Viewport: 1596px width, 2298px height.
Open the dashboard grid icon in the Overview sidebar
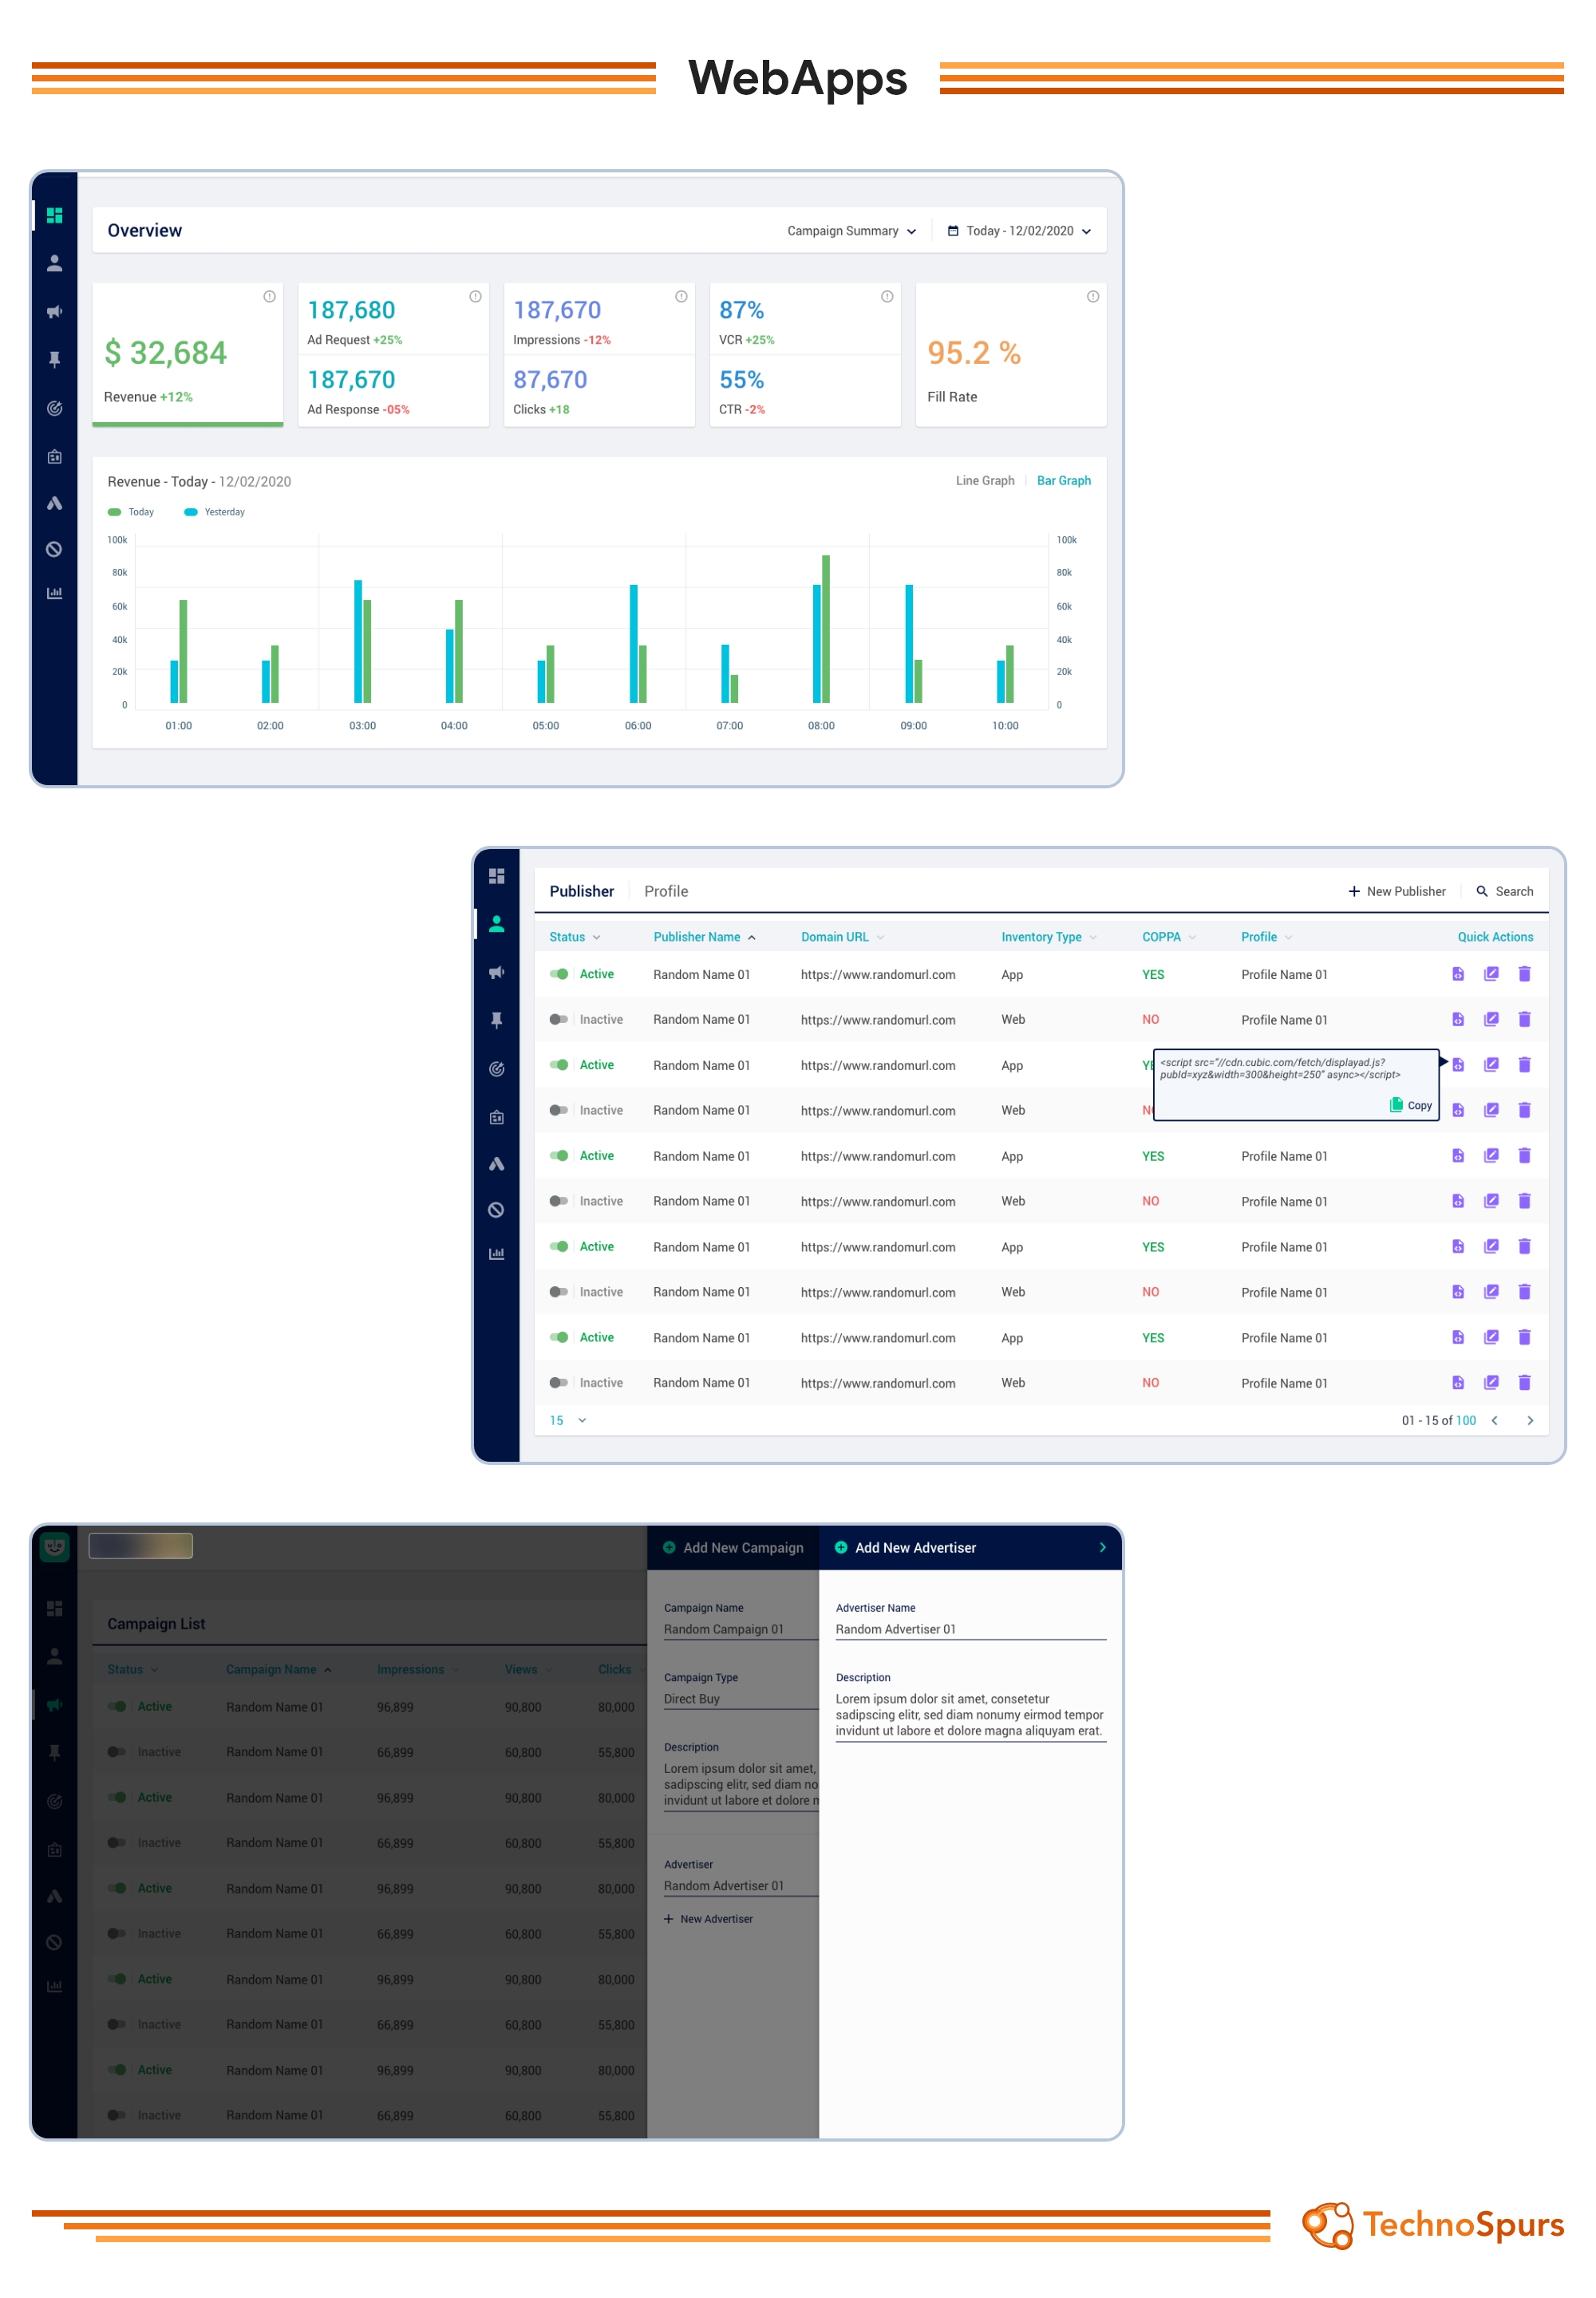click(54, 216)
